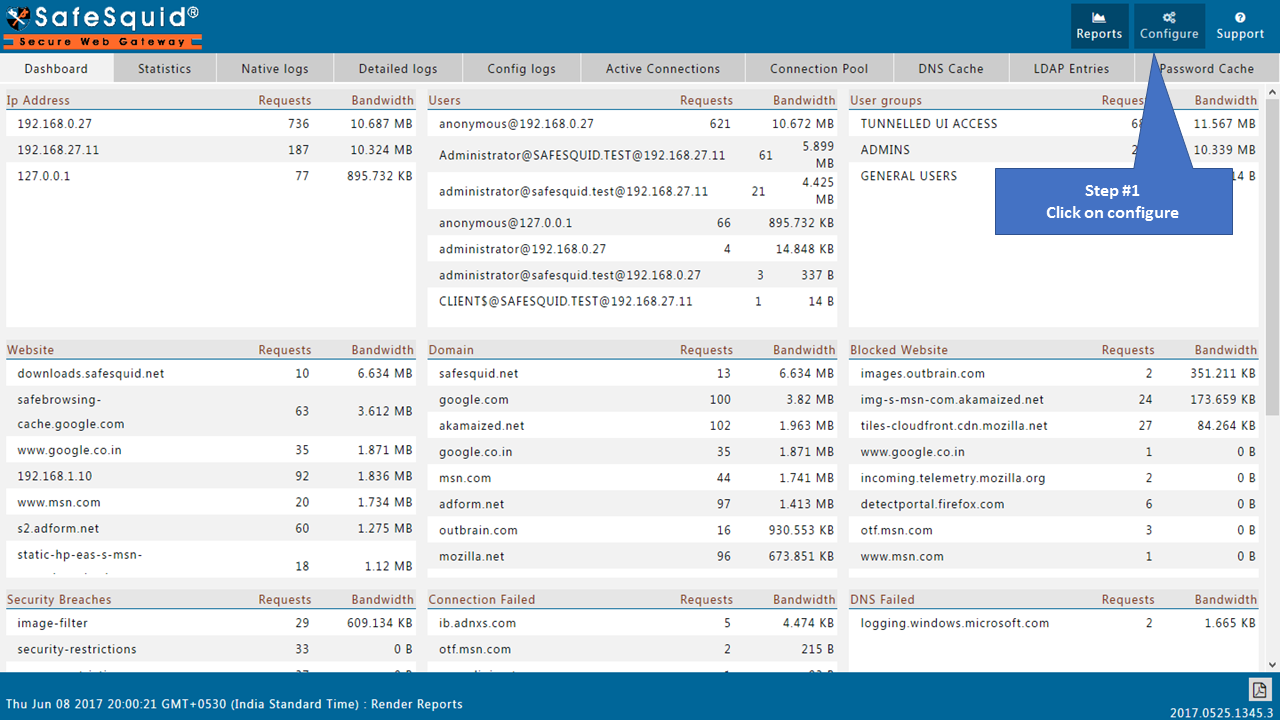Select the Dashboard tab
This screenshot has width=1280, height=720.
tap(57, 68)
